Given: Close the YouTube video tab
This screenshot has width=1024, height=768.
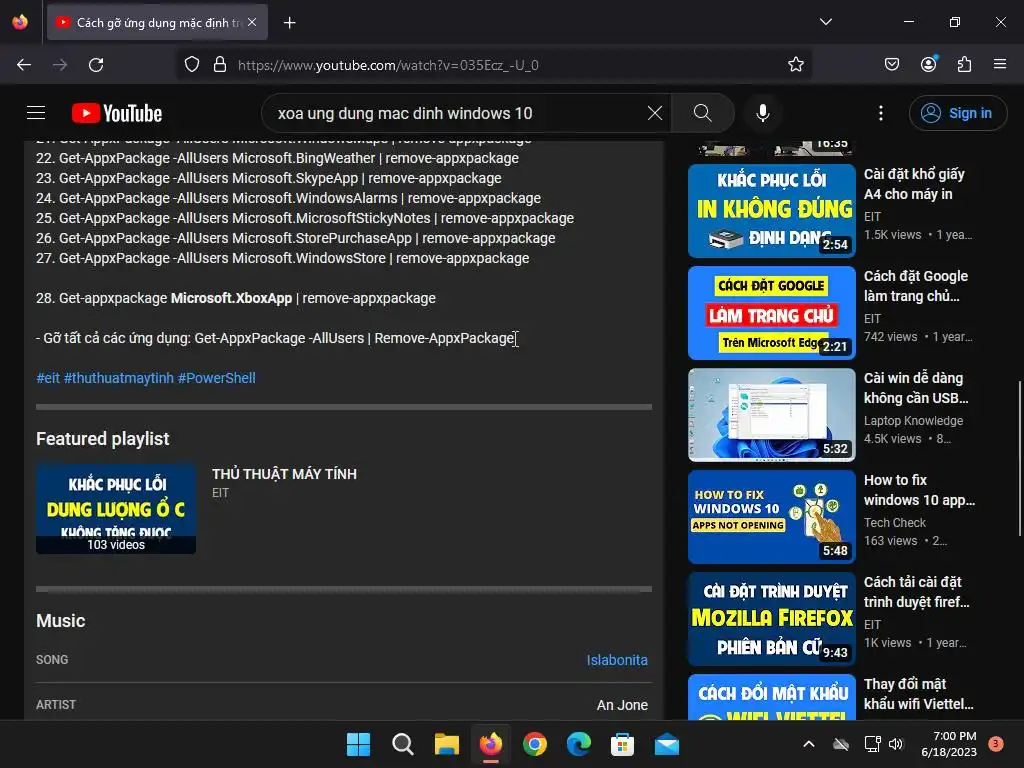Looking at the screenshot, I should click(x=252, y=22).
